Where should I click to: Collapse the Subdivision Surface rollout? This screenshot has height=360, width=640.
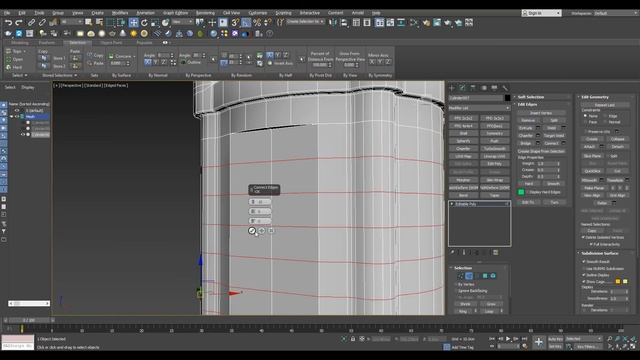click(600, 253)
